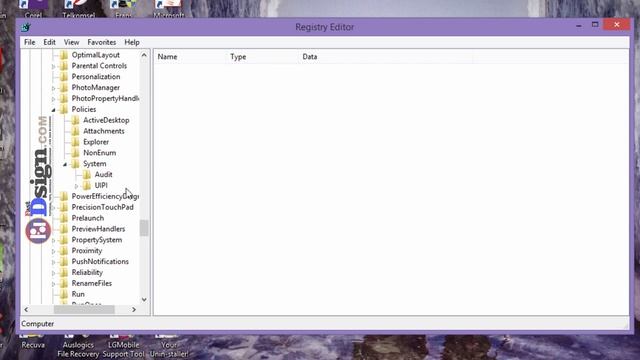Click the tree scroll up arrow
This screenshot has width=640, height=360.
pos(144,55)
